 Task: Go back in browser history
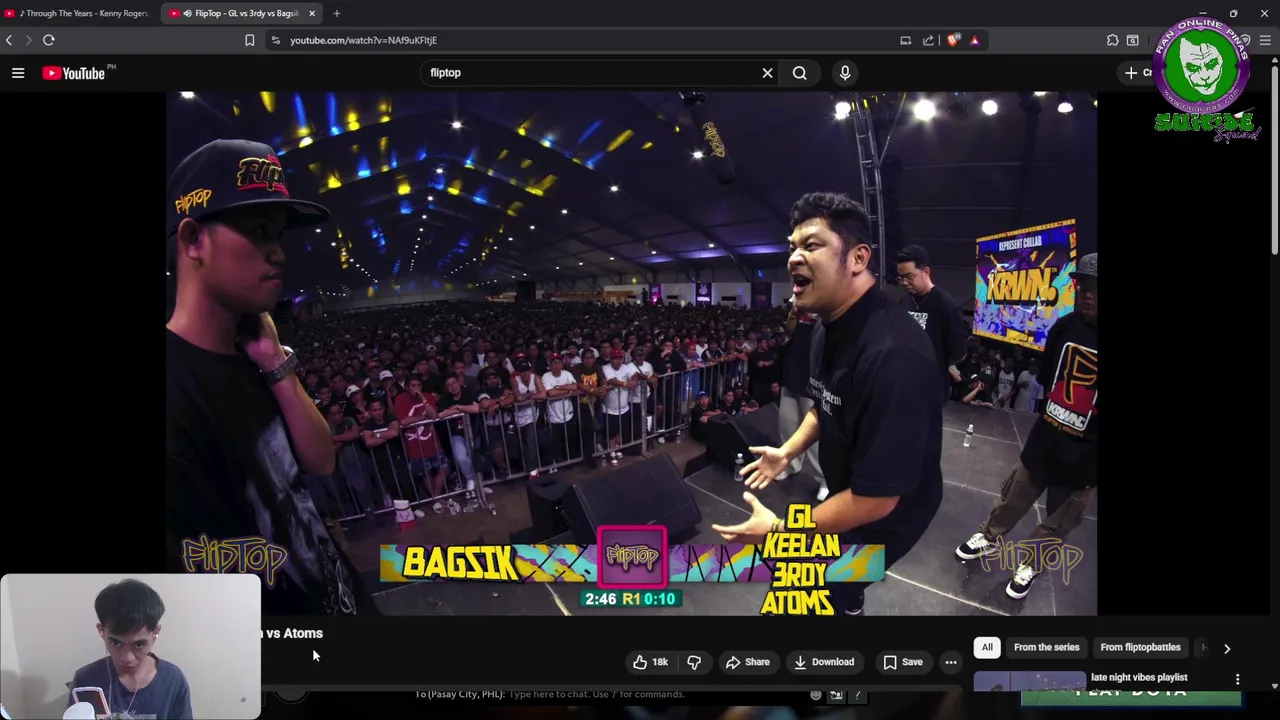click(x=9, y=40)
